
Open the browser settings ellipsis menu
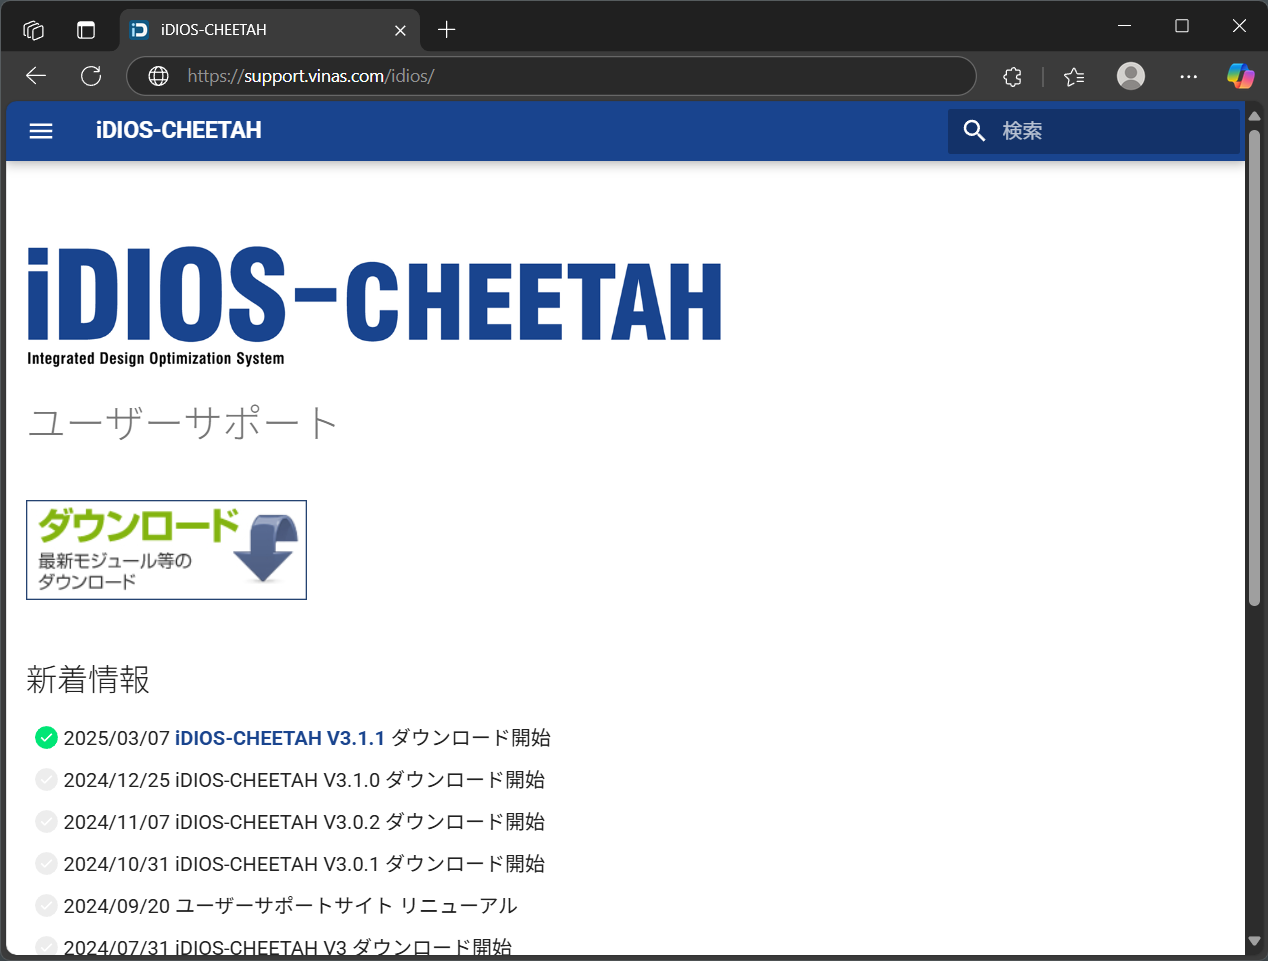tap(1188, 76)
